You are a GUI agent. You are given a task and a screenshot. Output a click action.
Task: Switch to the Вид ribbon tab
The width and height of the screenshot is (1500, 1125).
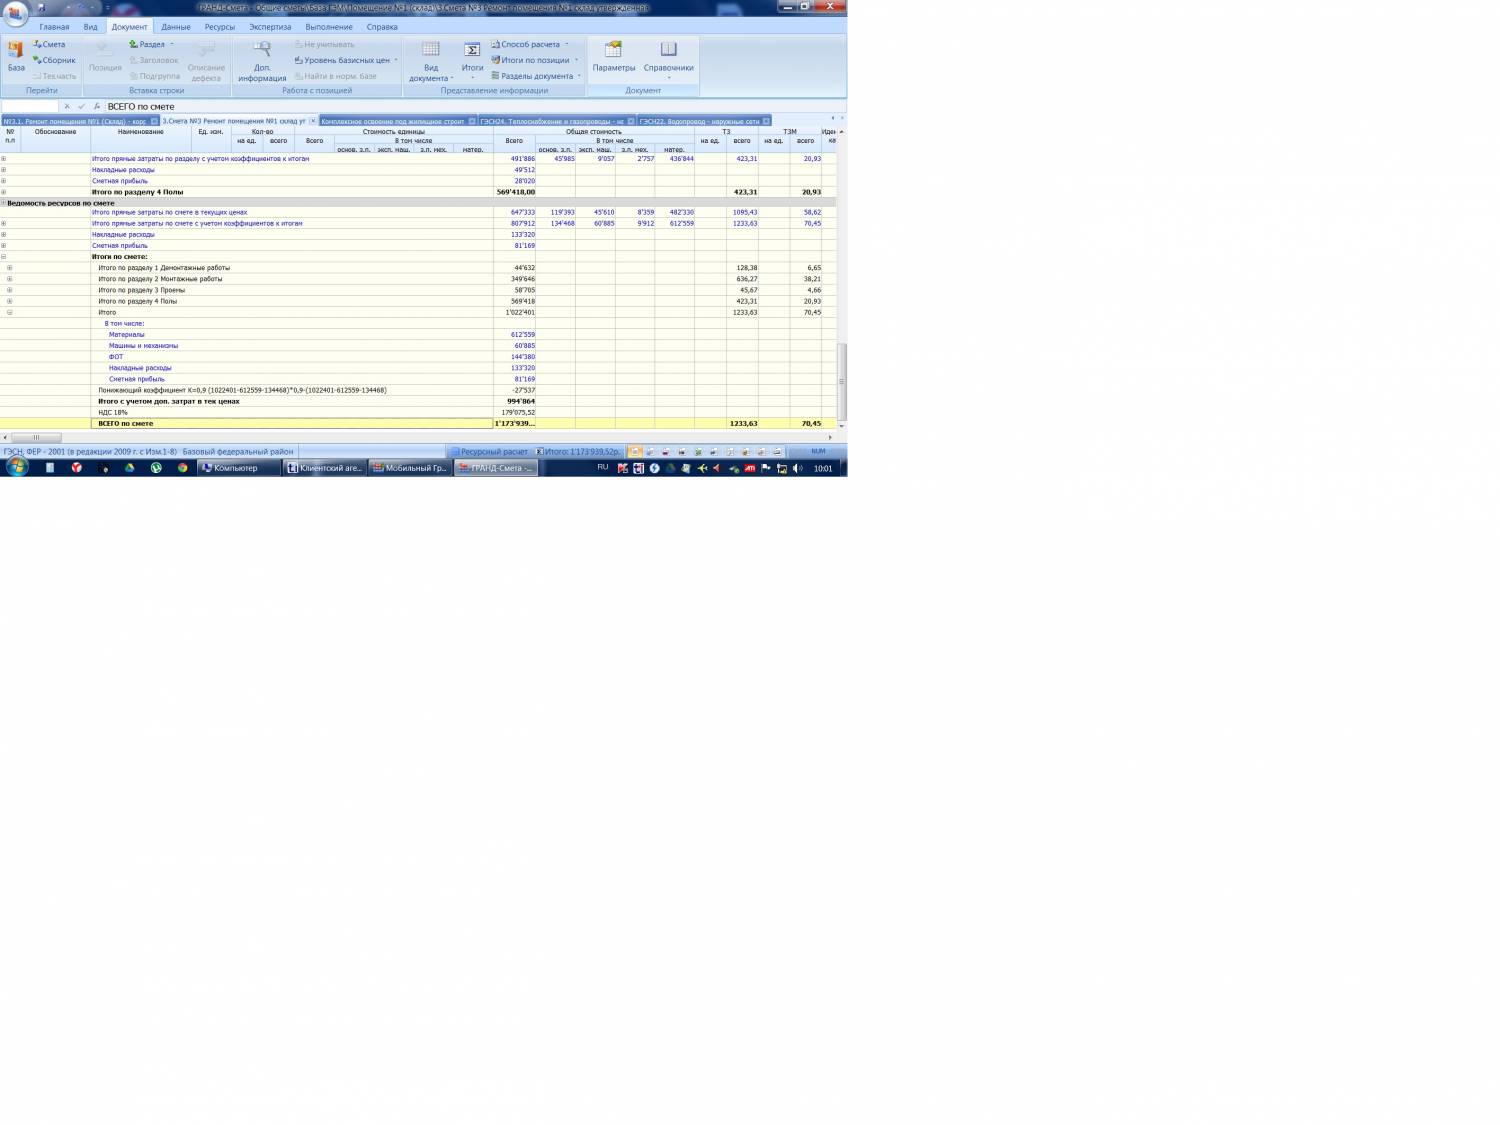[90, 27]
